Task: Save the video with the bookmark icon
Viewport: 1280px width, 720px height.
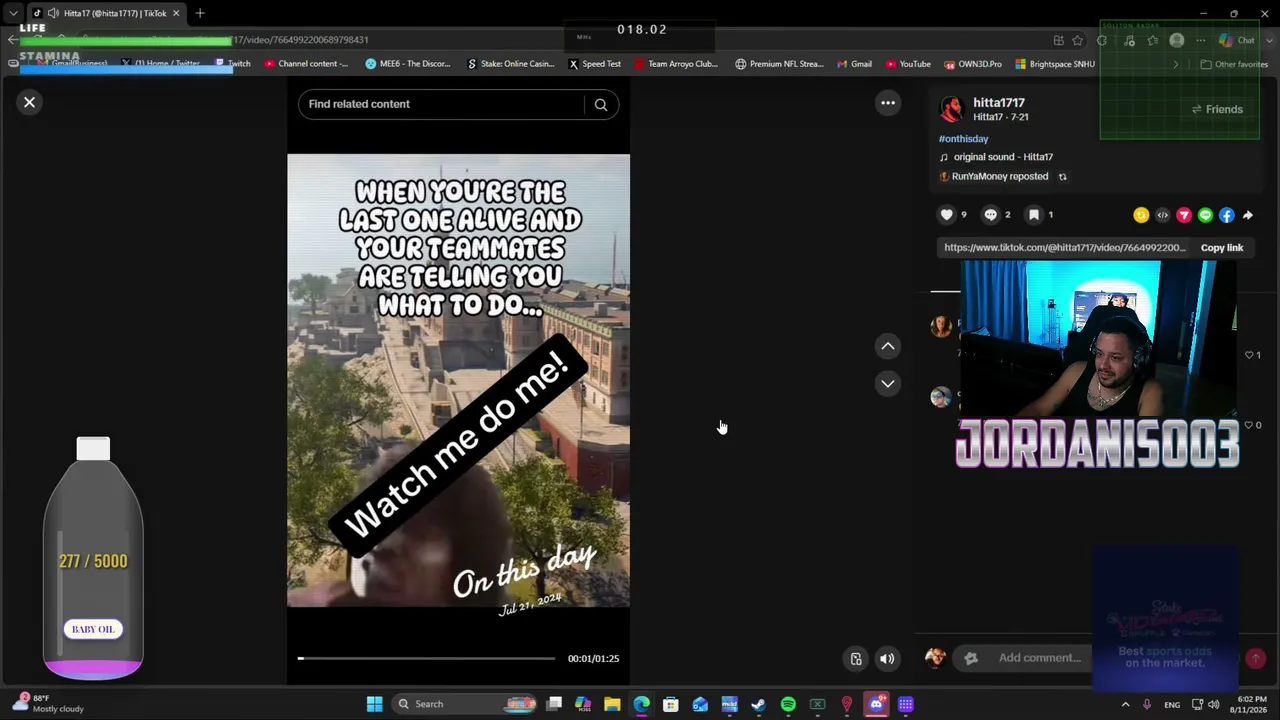Action: click(1034, 215)
